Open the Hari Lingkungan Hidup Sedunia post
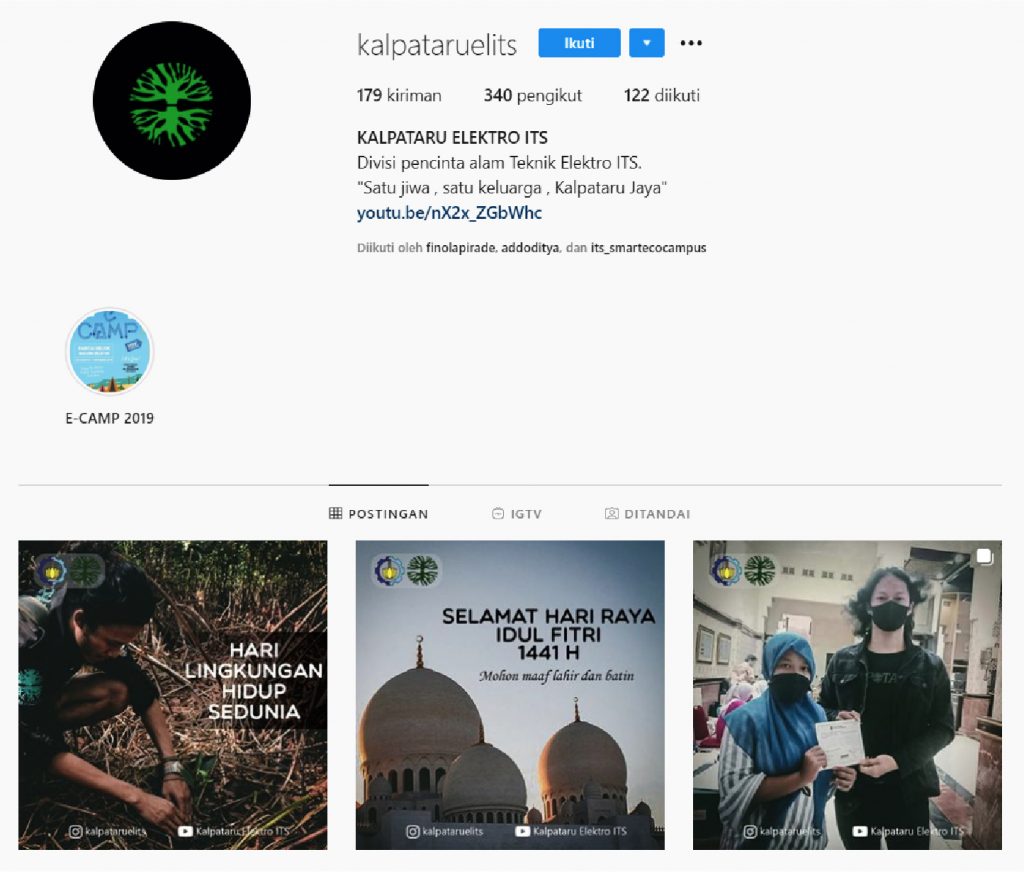Viewport: 1024px width, 879px height. coord(172,695)
